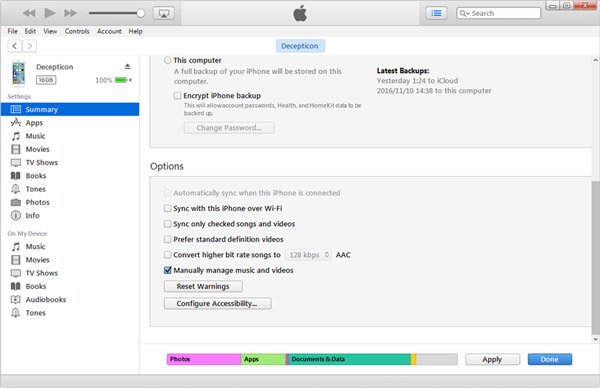Click the play button

pyautogui.click(x=49, y=13)
